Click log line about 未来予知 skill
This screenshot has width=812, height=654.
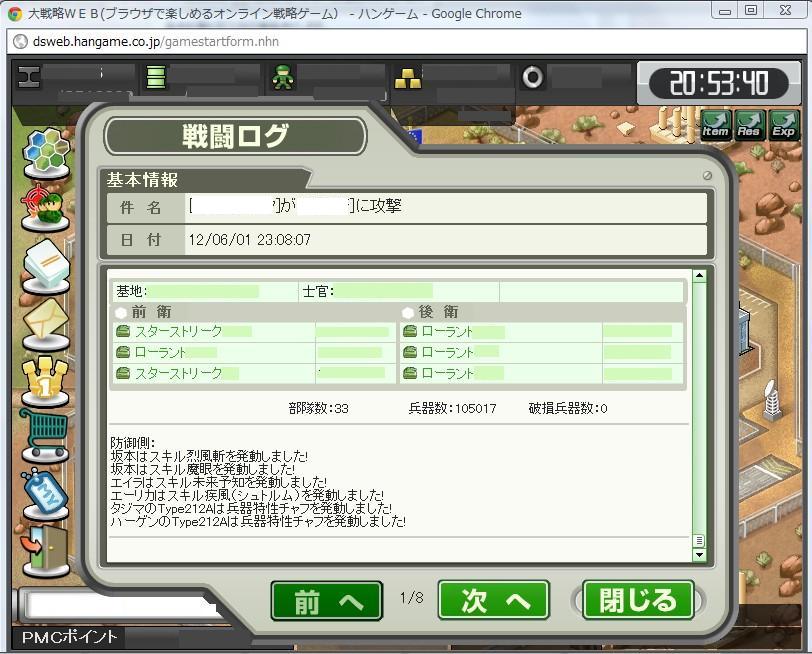click(219, 482)
